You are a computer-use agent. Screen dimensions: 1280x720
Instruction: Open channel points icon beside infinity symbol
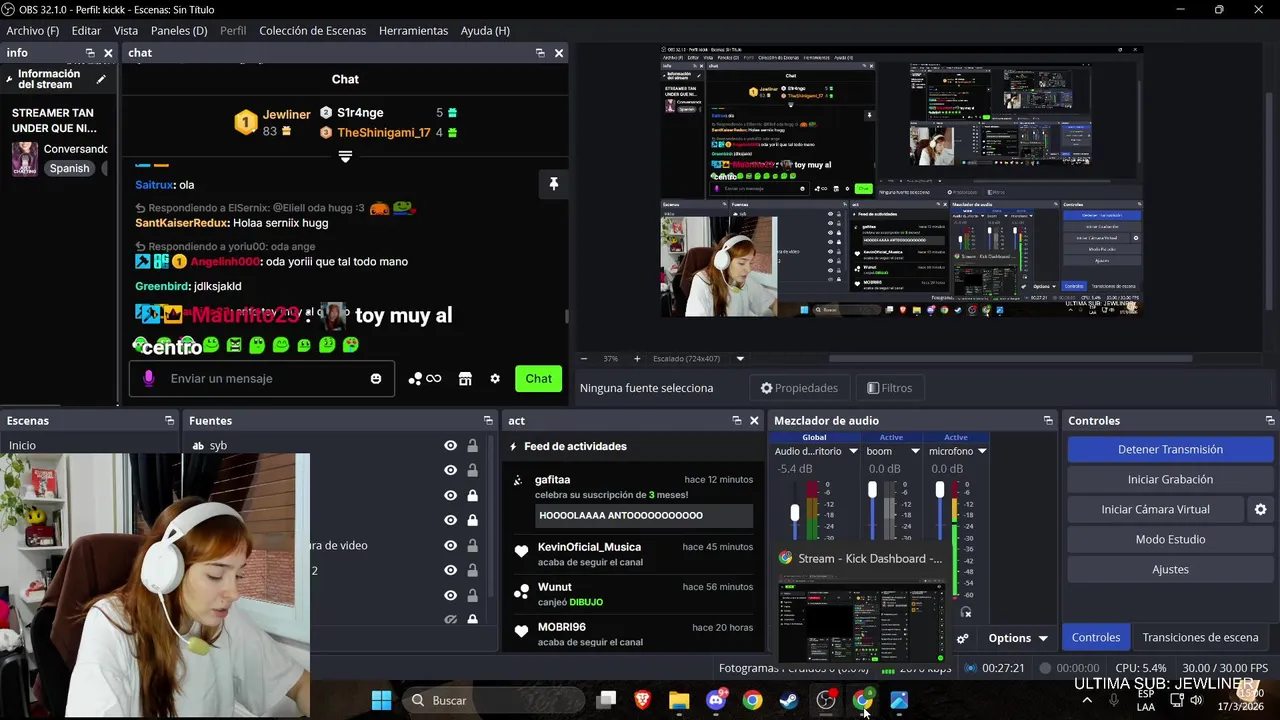pyautogui.click(x=415, y=379)
